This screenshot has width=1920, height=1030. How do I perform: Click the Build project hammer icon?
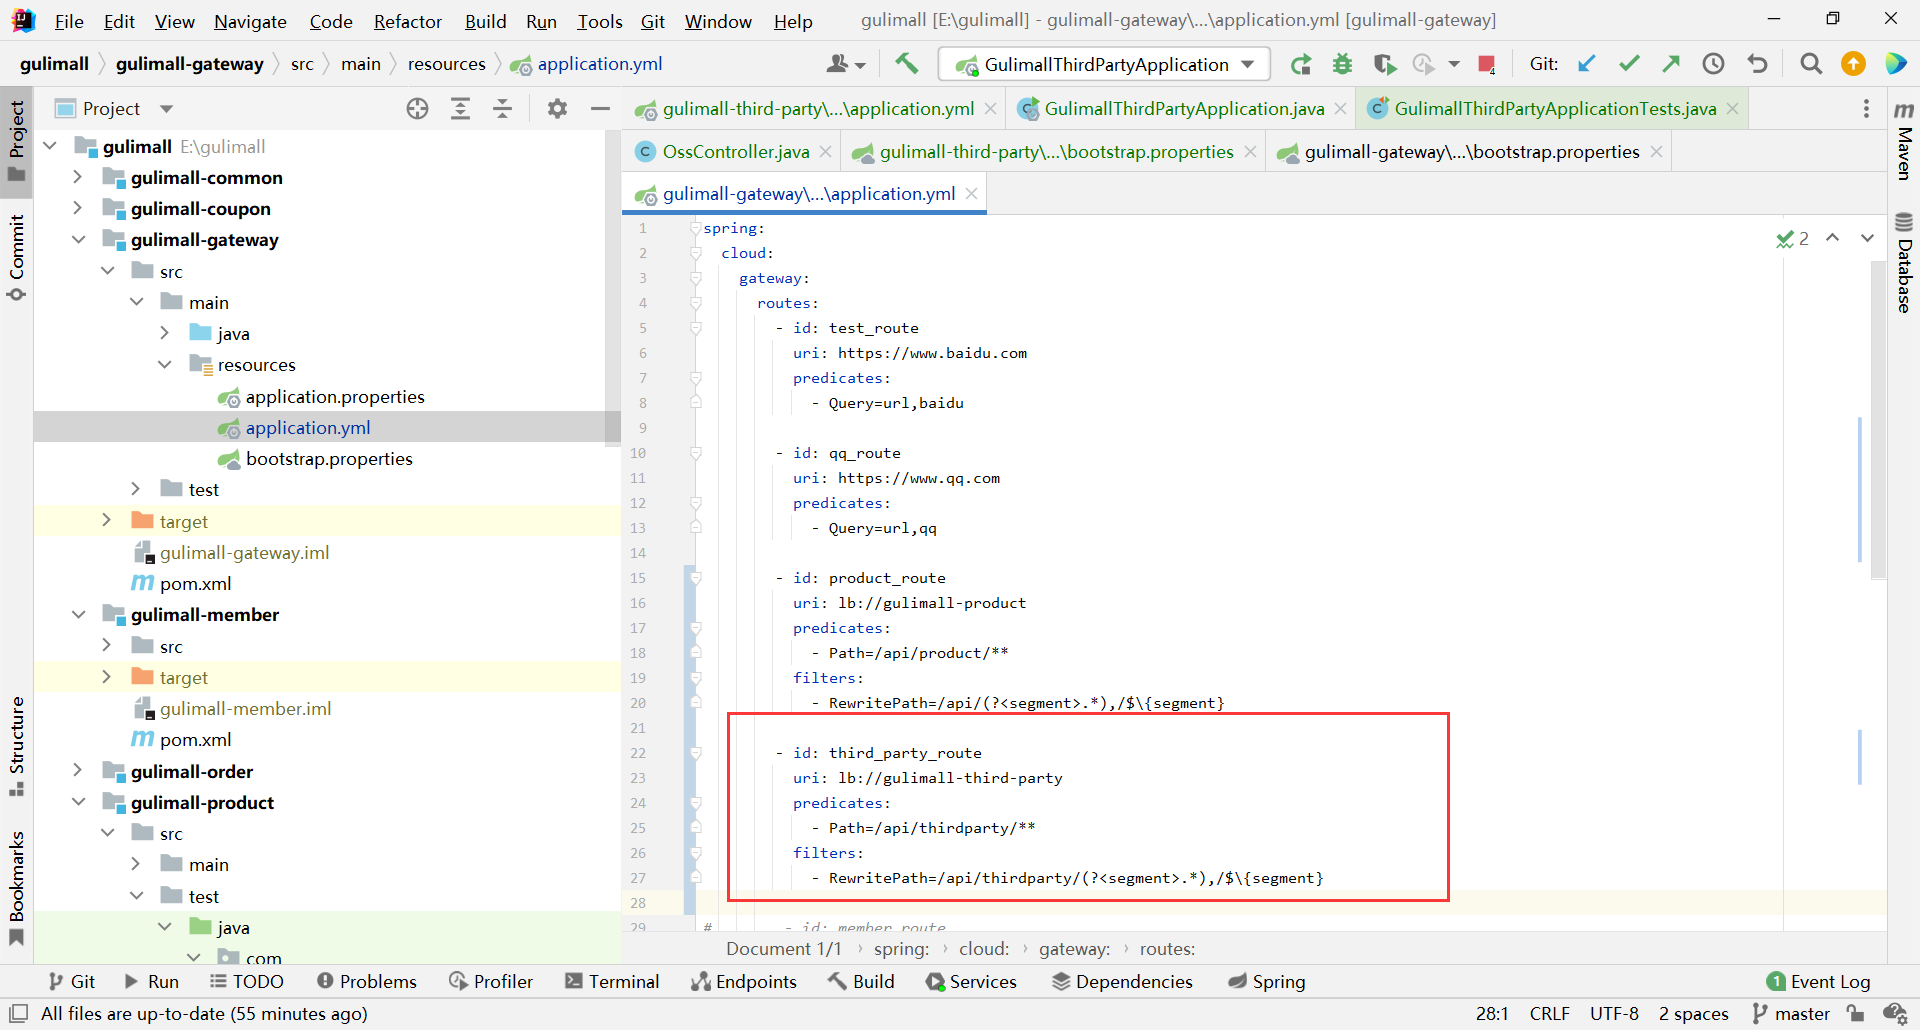point(906,64)
